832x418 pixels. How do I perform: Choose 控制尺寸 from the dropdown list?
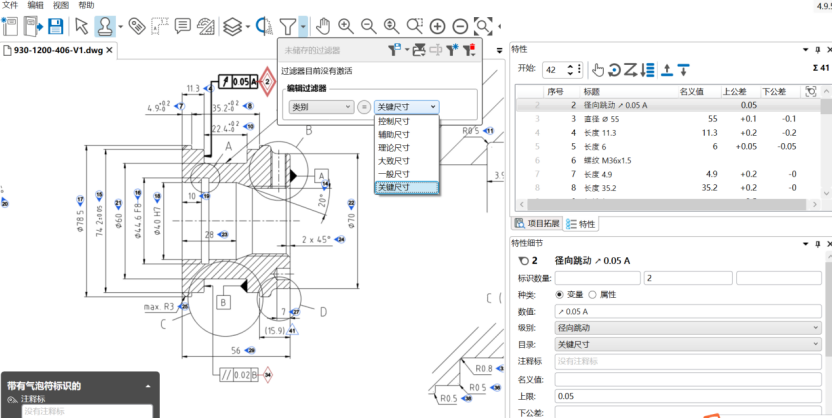click(x=392, y=121)
